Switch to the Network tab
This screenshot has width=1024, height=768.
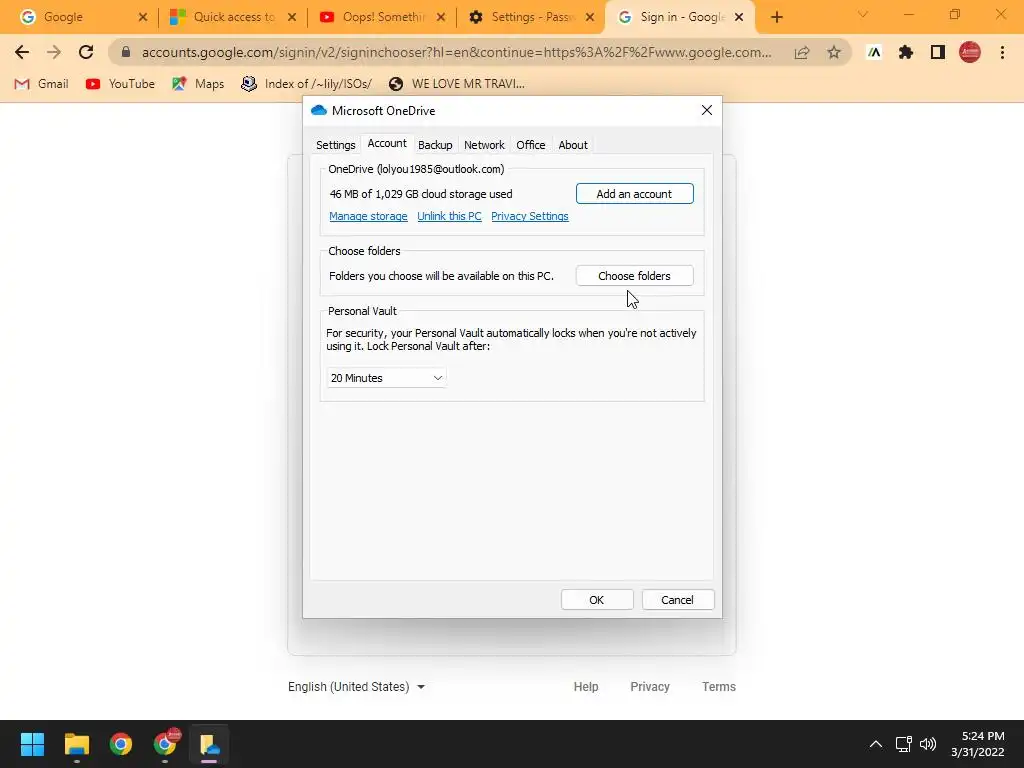[x=484, y=145]
